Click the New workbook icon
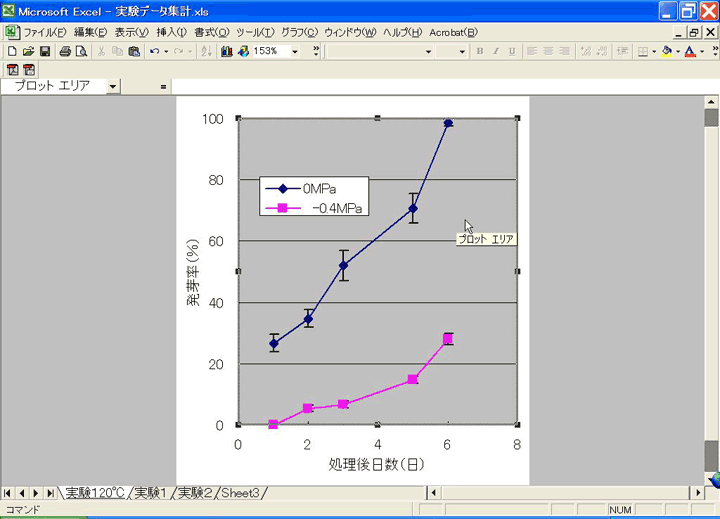720x519 pixels. (12, 51)
